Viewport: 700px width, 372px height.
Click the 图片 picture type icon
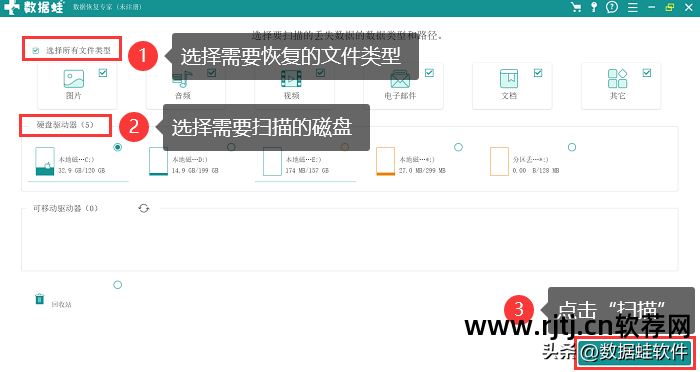point(74,79)
